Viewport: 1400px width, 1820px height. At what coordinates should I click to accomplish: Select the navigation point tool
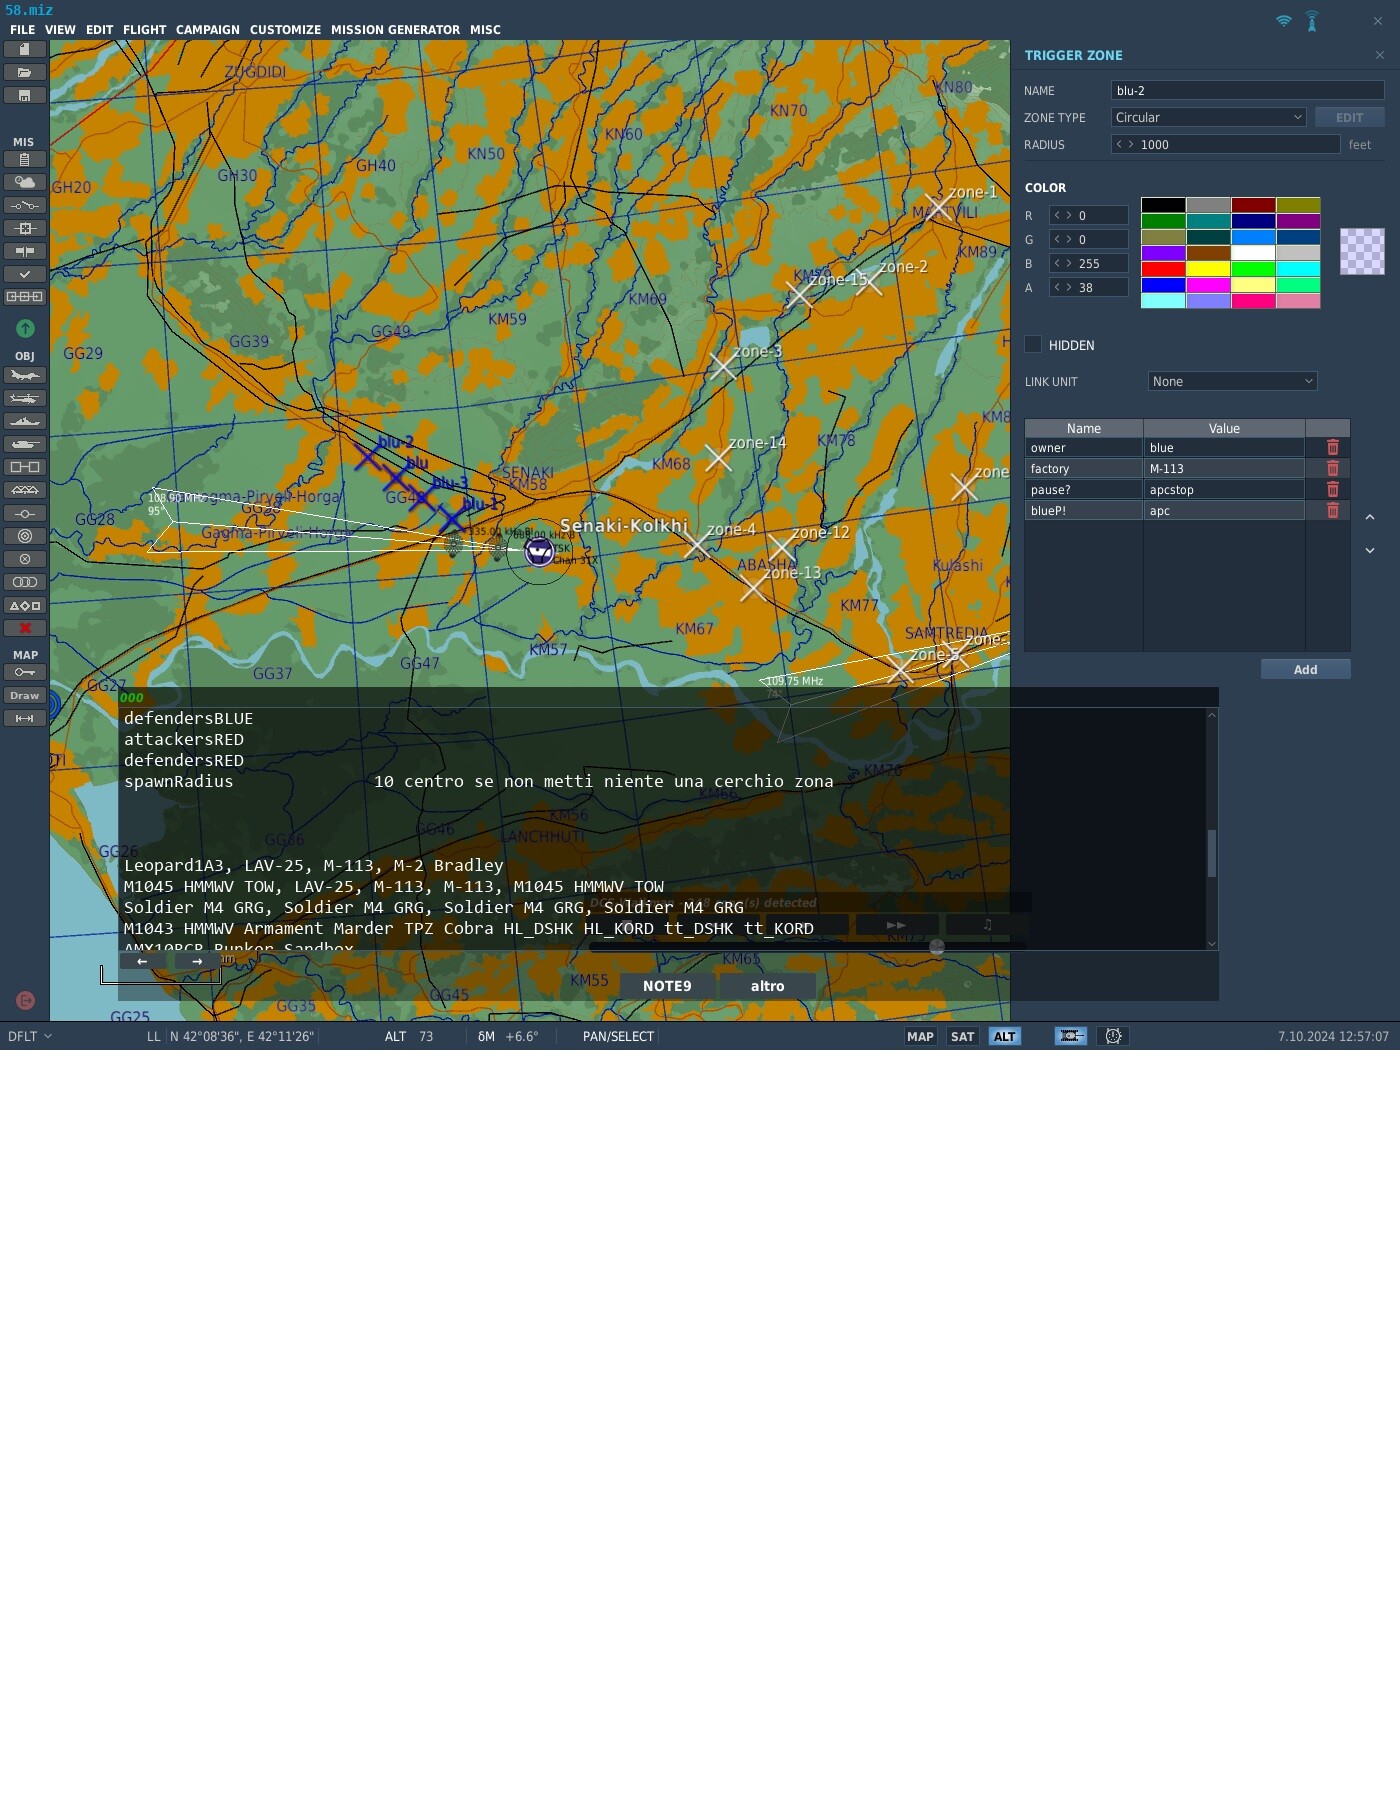[x=25, y=513]
